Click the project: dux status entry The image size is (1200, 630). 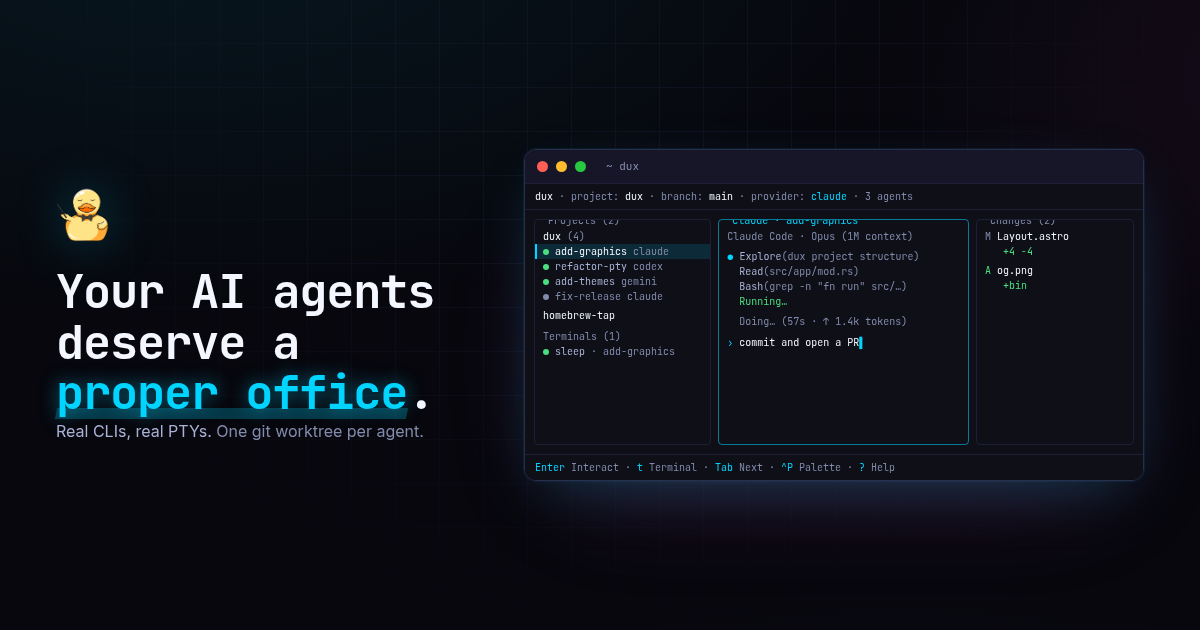[x=607, y=197]
